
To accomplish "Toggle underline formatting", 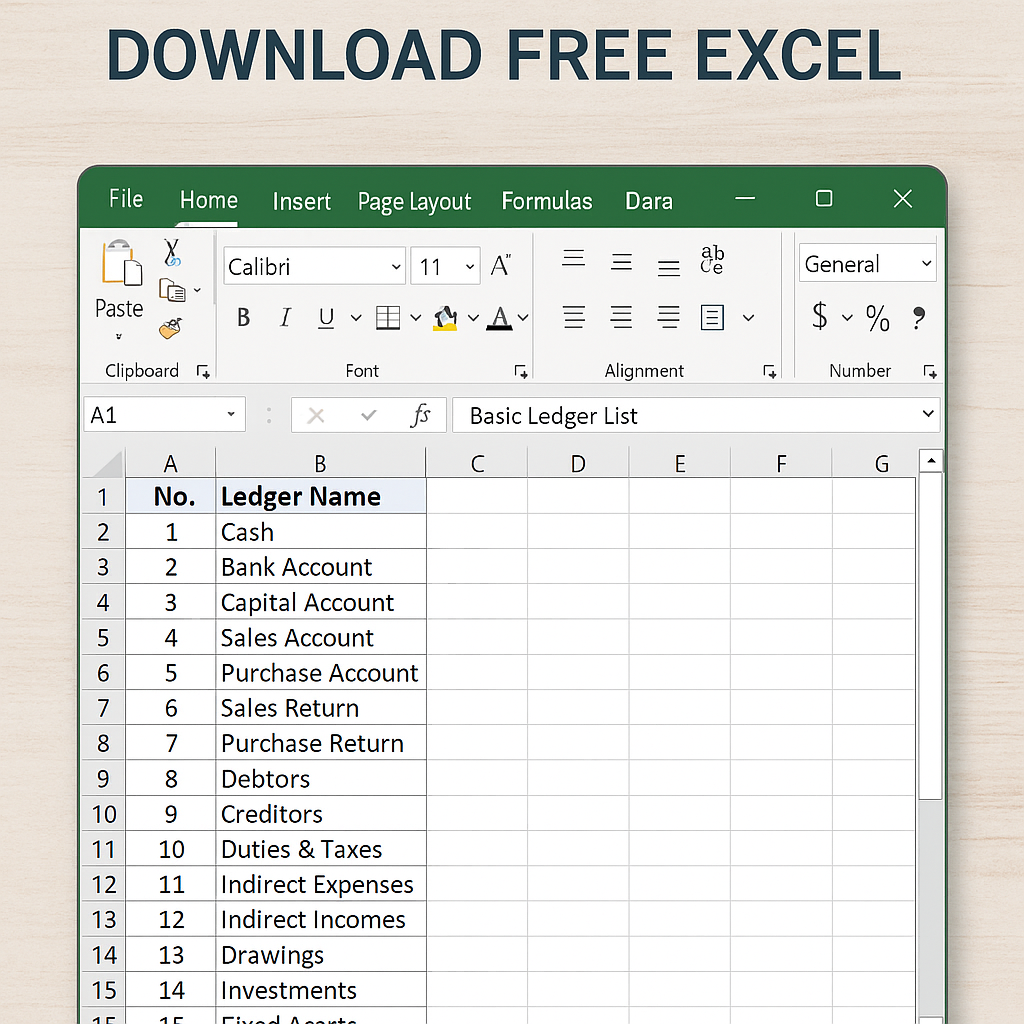I will click(x=325, y=316).
